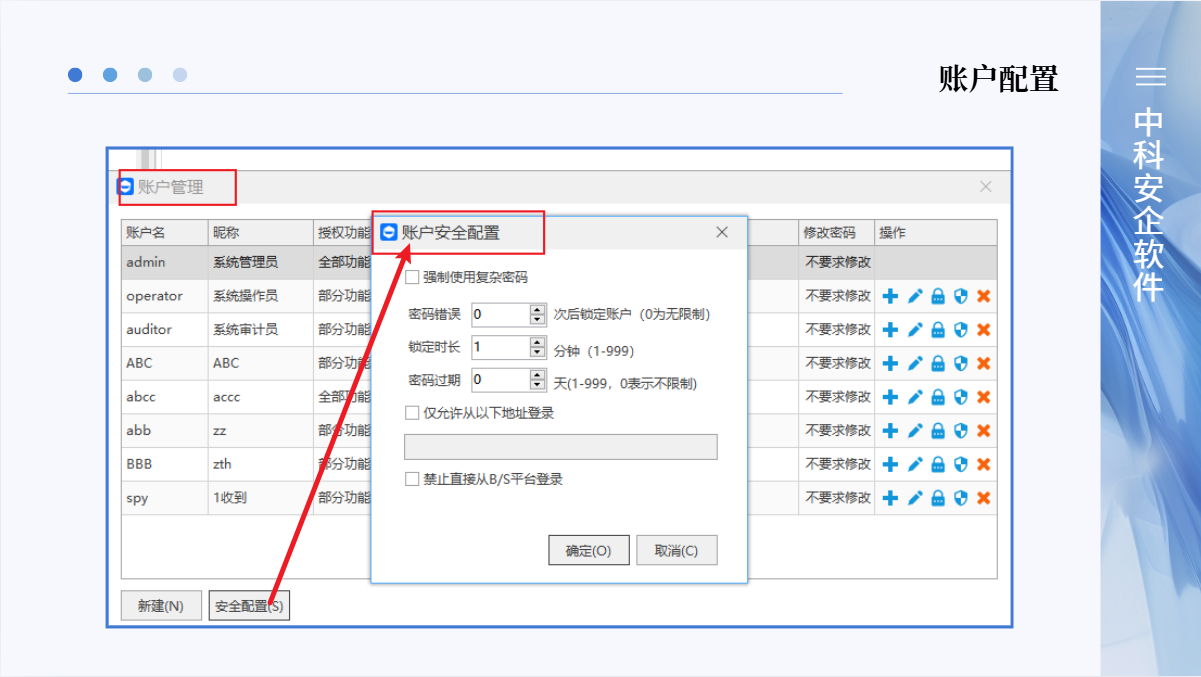Confirm settings with 确定(O) button
This screenshot has width=1201, height=677.
point(588,551)
